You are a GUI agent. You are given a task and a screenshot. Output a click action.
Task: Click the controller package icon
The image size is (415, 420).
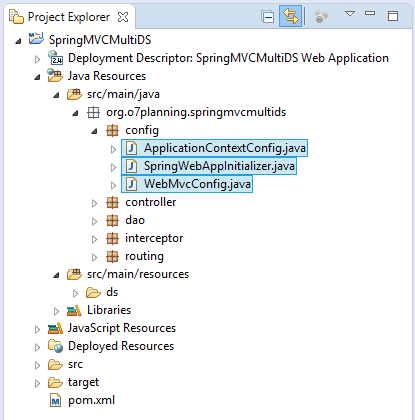(112, 202)
